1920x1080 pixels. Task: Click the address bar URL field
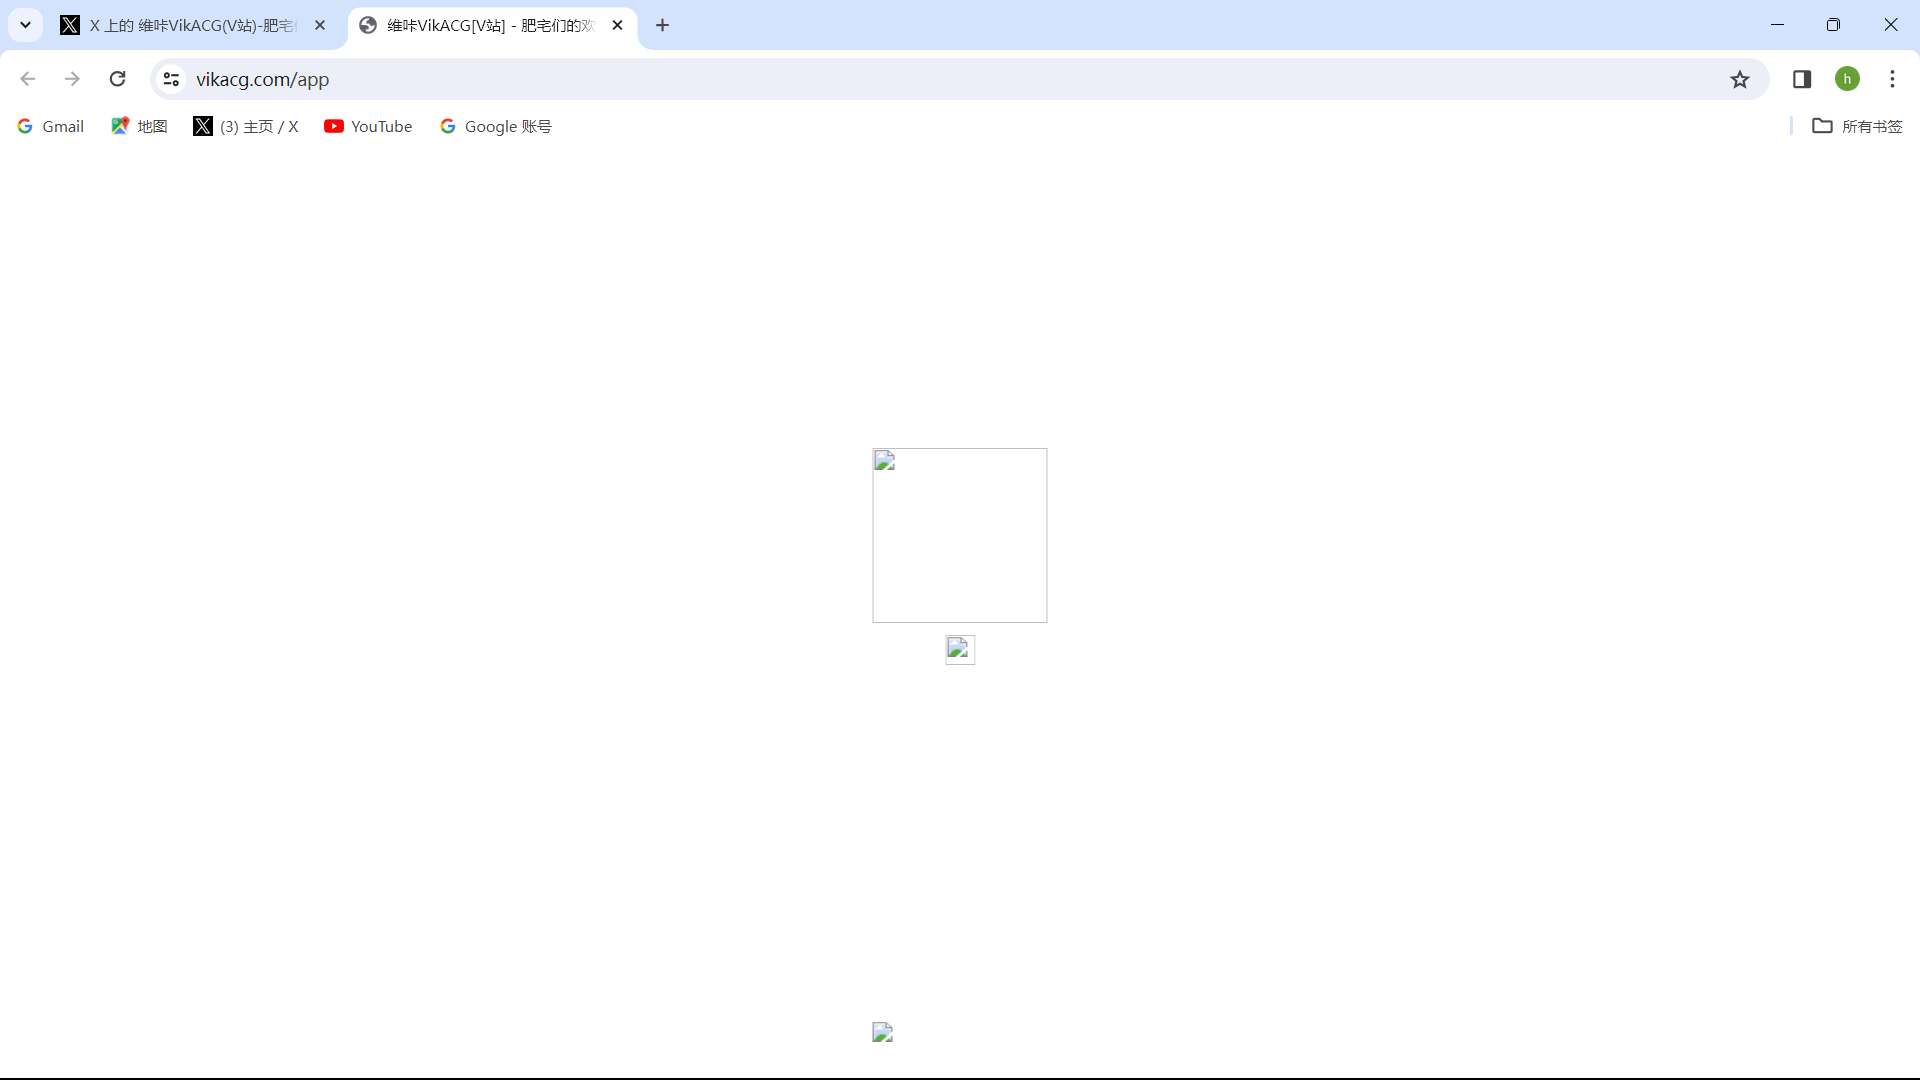[x=900, y=79]
